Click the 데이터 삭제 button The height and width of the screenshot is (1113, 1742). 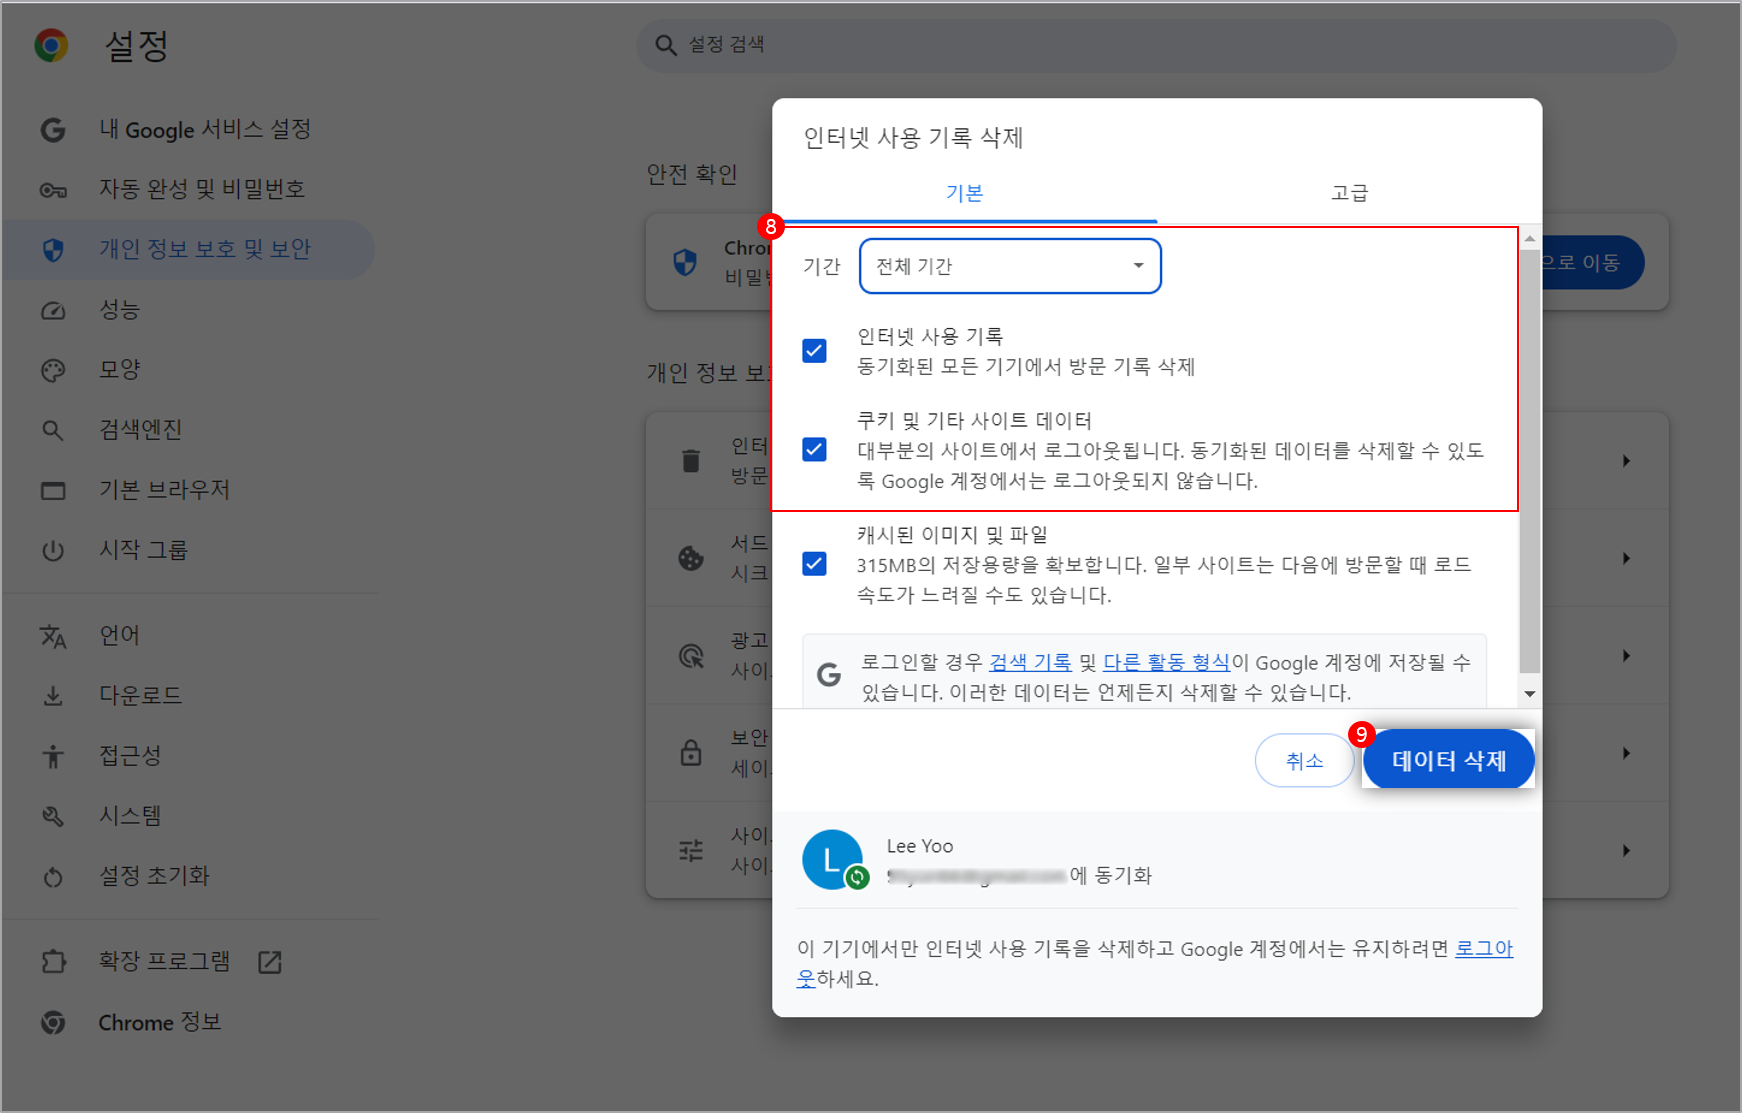1448,759
